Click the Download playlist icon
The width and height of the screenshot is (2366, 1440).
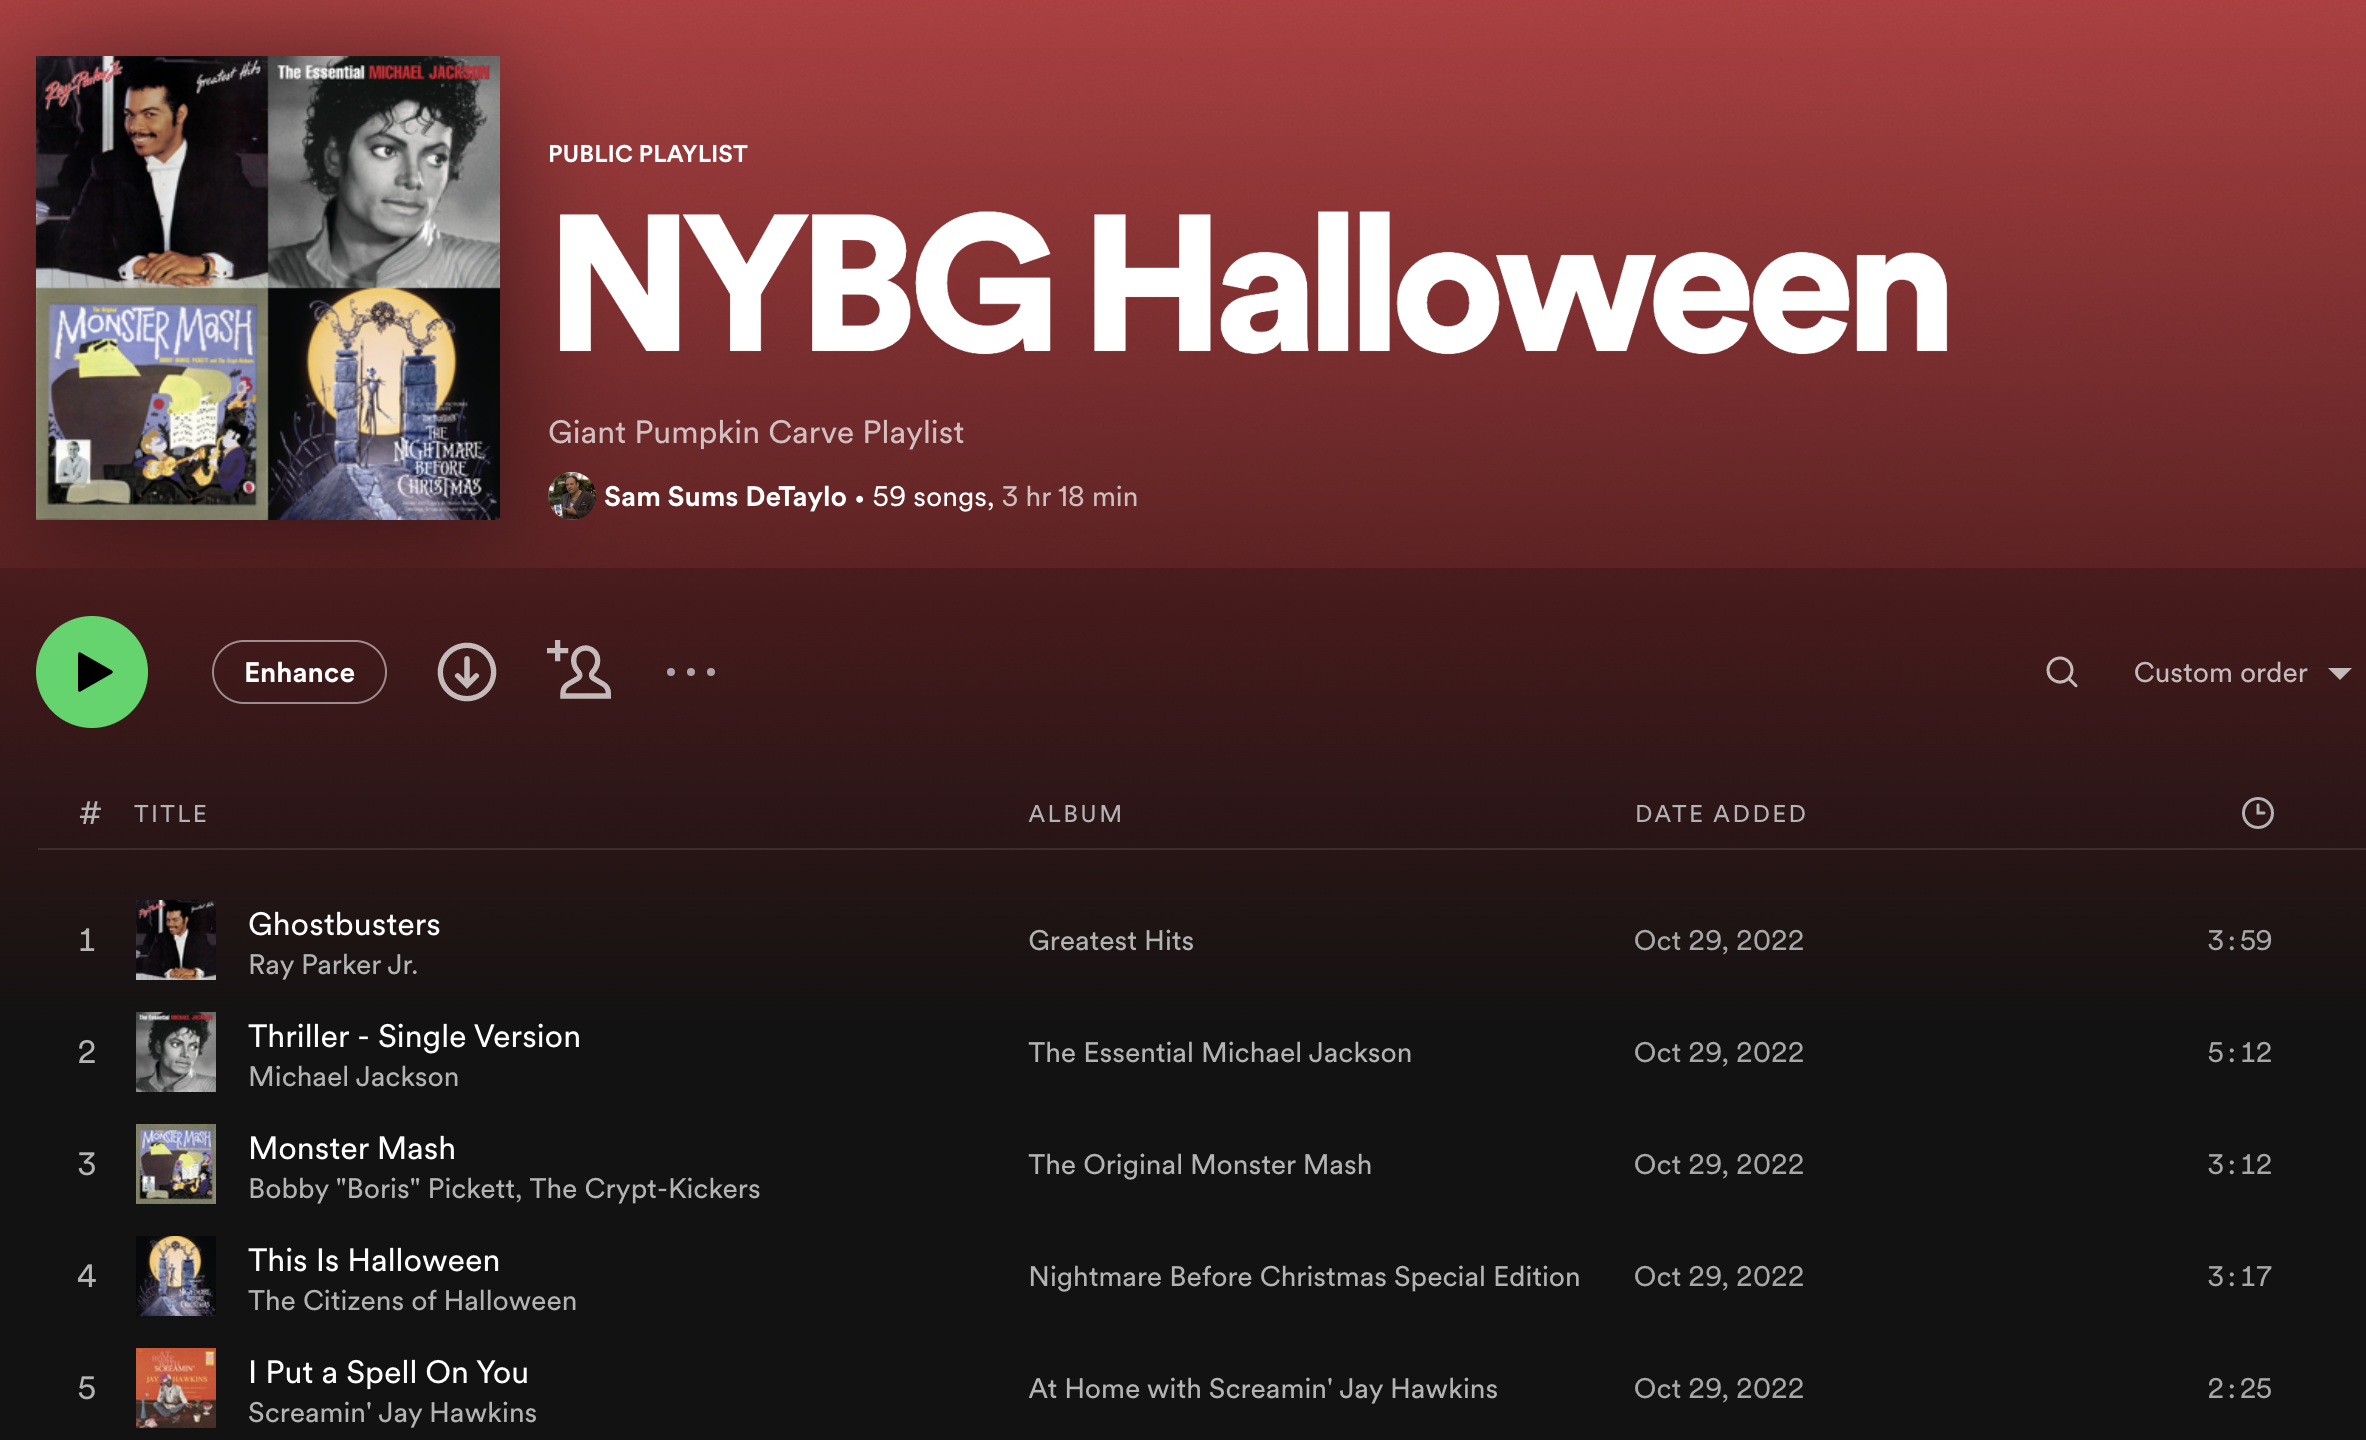(x=466, y=672)
